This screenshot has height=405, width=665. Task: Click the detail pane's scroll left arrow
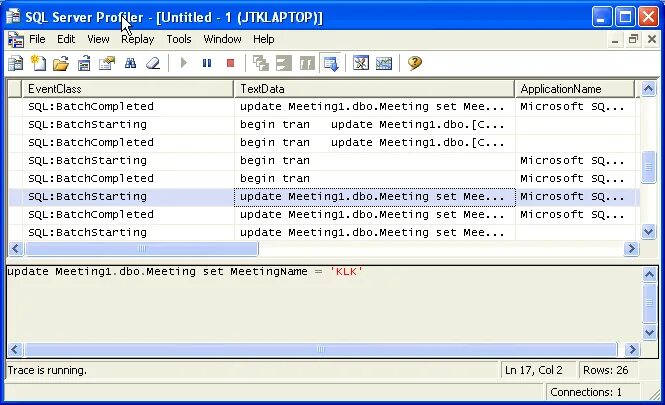point(15,349)
